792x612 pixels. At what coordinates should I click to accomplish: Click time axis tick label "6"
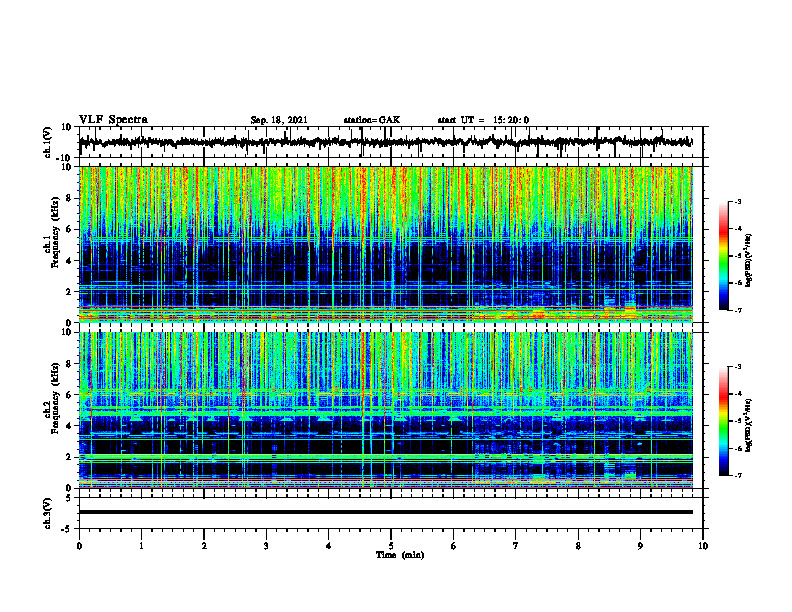(x=454, y=546)
